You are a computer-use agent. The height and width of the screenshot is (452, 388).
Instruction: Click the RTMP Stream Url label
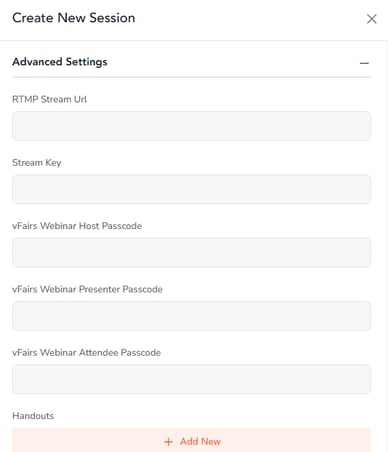[x=49, y=99]
